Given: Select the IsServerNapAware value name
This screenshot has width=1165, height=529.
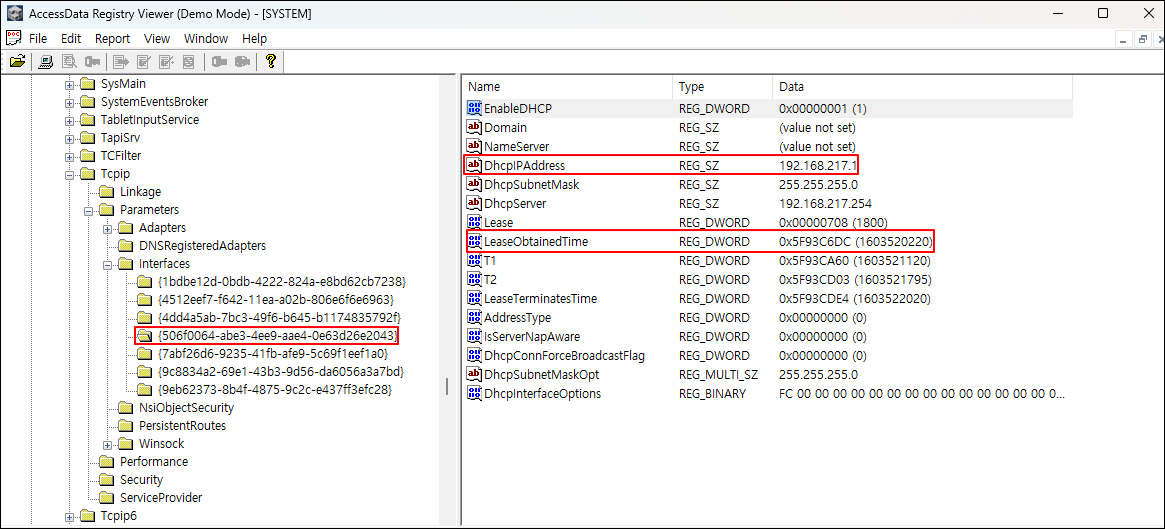Looking at the screenshot, I should pyautogui.click(x=532, y=336).
